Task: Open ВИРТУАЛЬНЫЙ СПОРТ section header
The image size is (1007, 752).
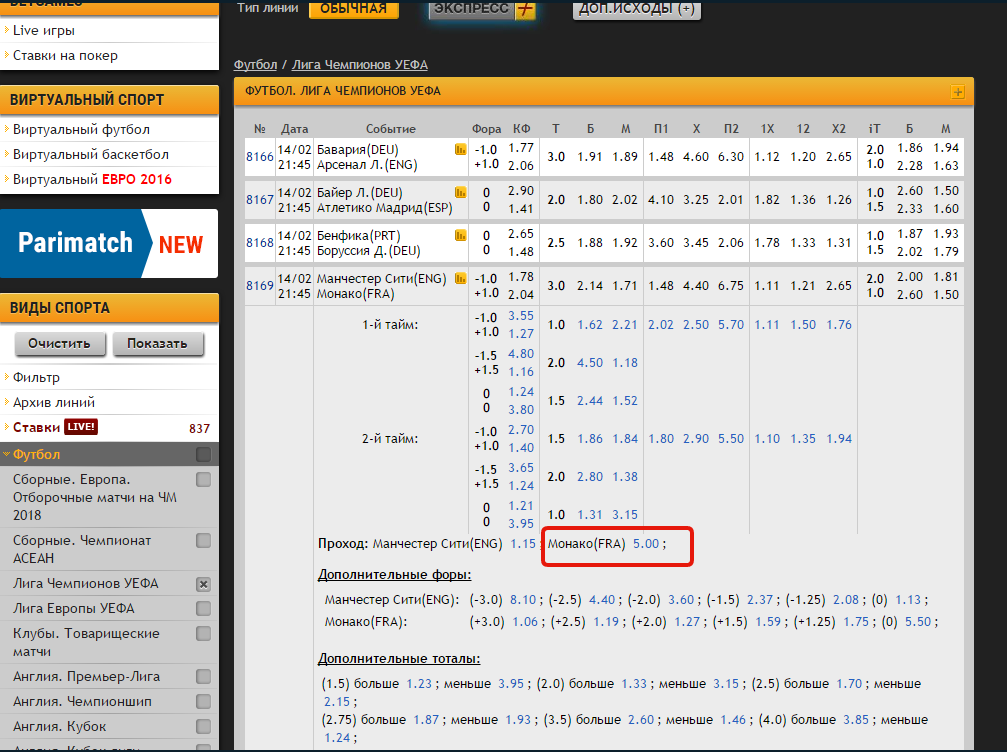Action: [x=109, y=100]
